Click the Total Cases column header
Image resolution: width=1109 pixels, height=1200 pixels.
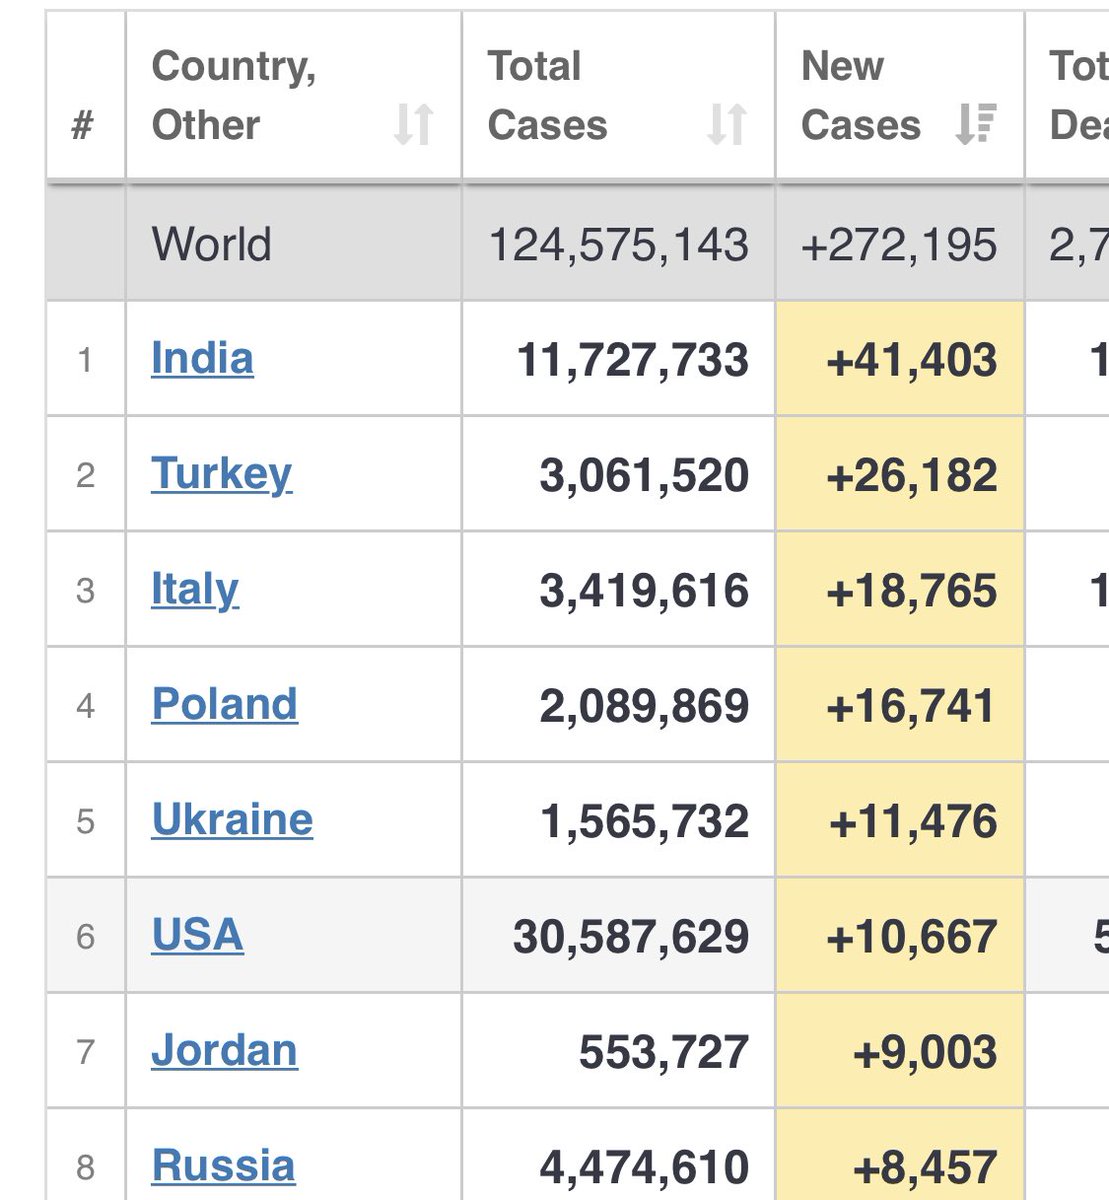pyautogui.click(x=618, y=96)
